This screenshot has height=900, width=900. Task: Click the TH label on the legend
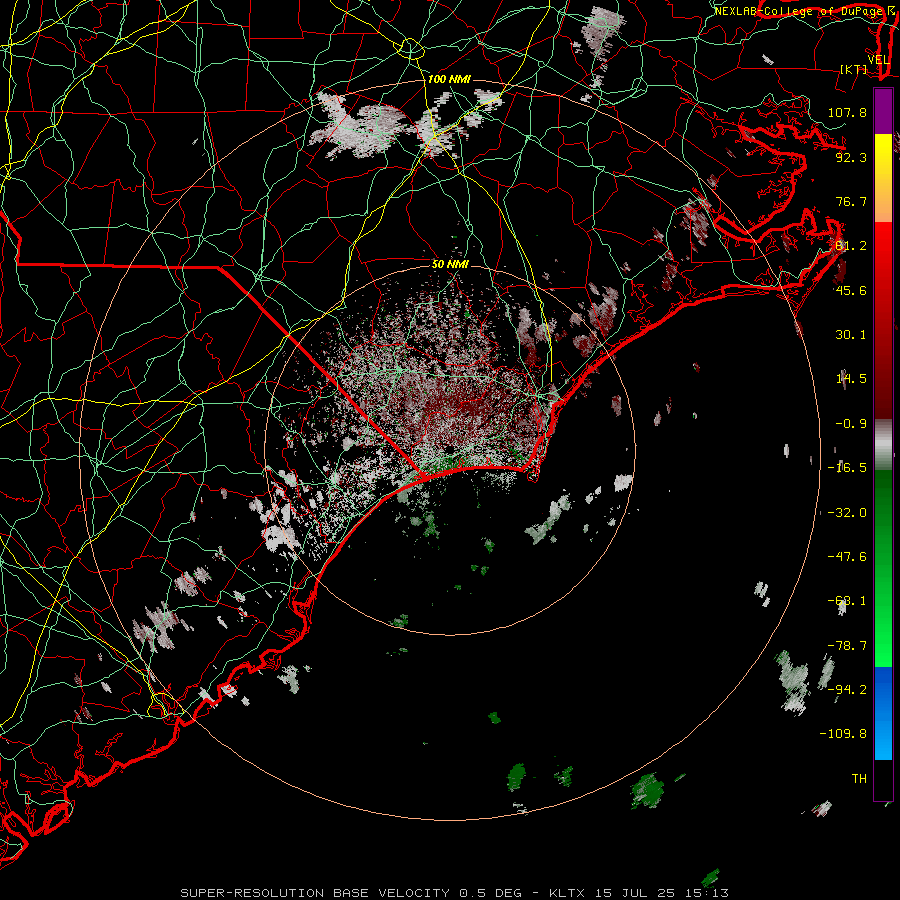click(859, 778)
